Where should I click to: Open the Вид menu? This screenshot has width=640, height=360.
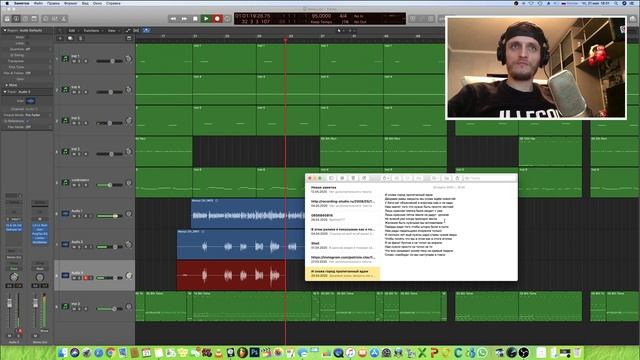pos(85,3)
